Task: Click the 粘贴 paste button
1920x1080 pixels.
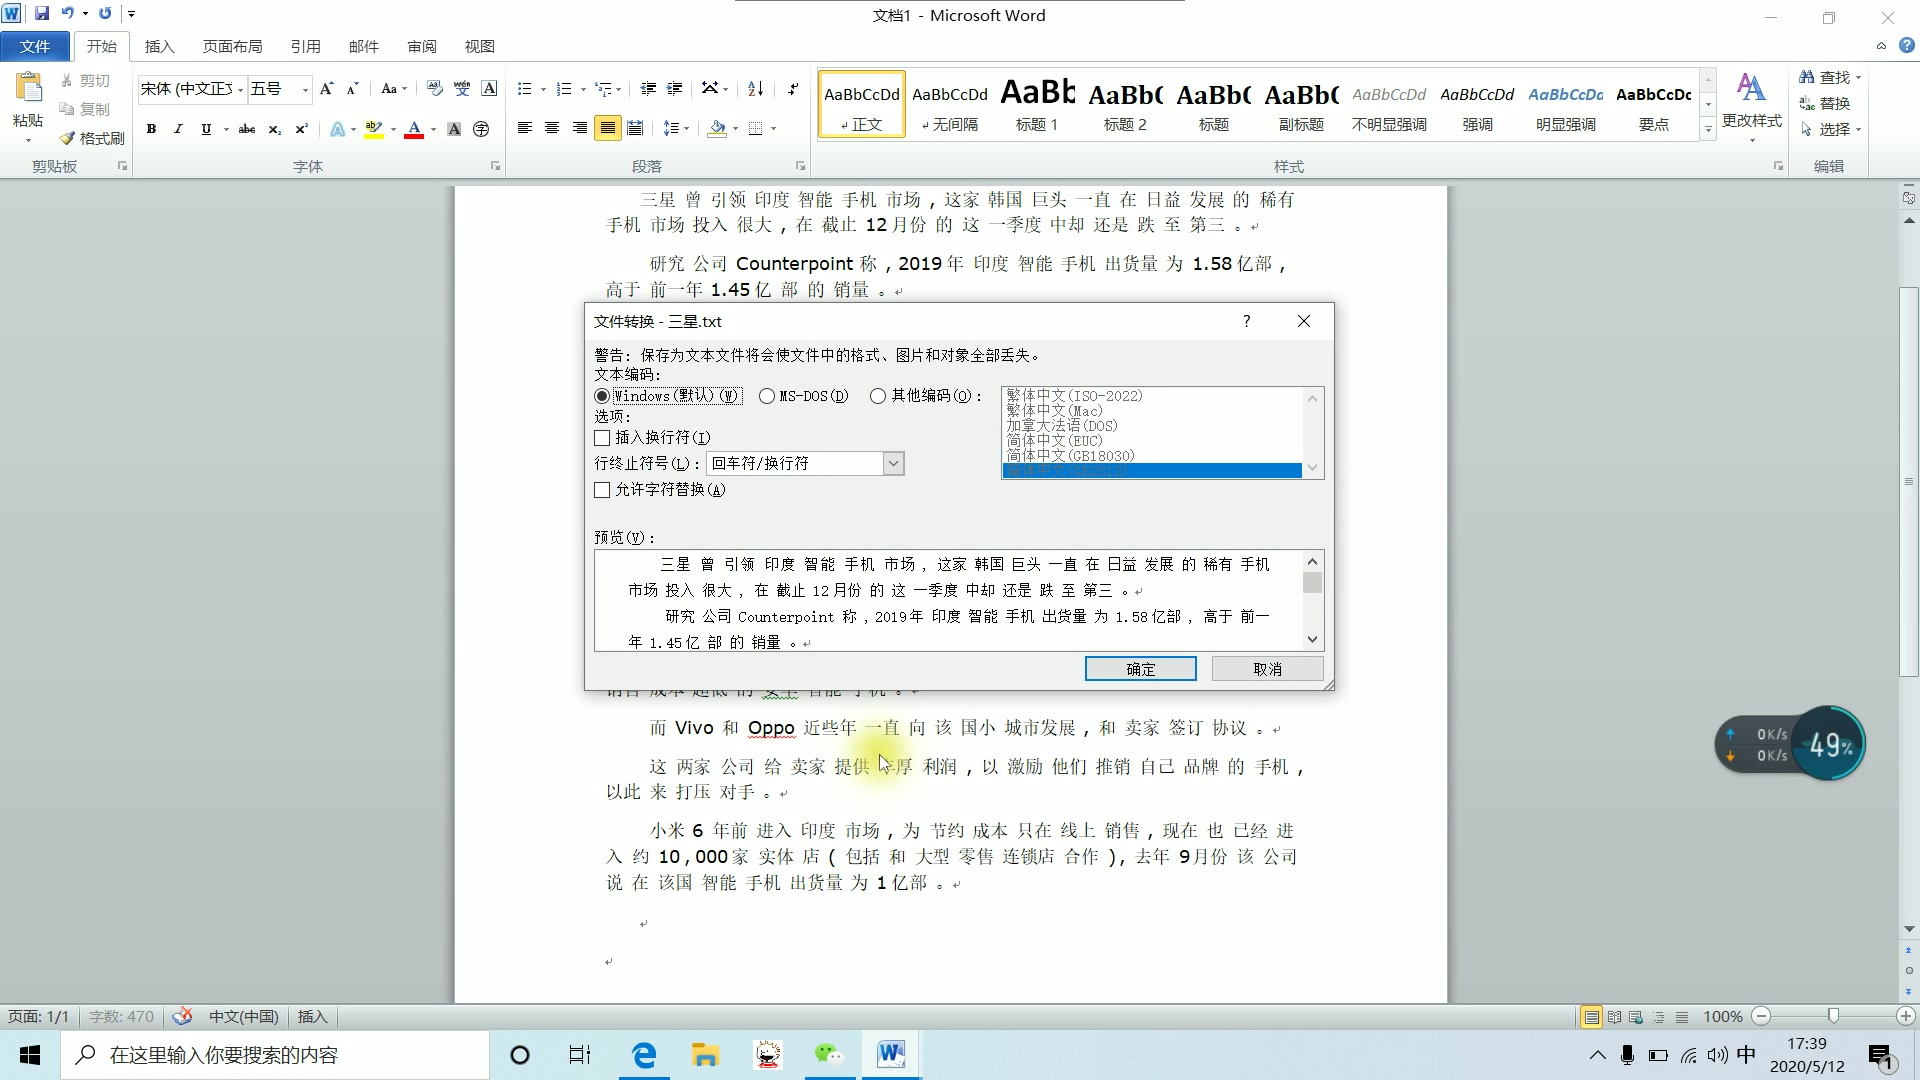Action: (x=28, y=106)
